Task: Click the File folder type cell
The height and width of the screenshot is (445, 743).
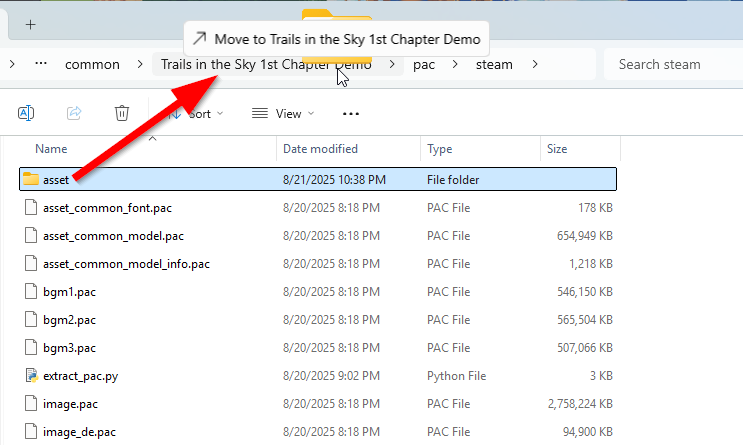Action: point(453,180)
